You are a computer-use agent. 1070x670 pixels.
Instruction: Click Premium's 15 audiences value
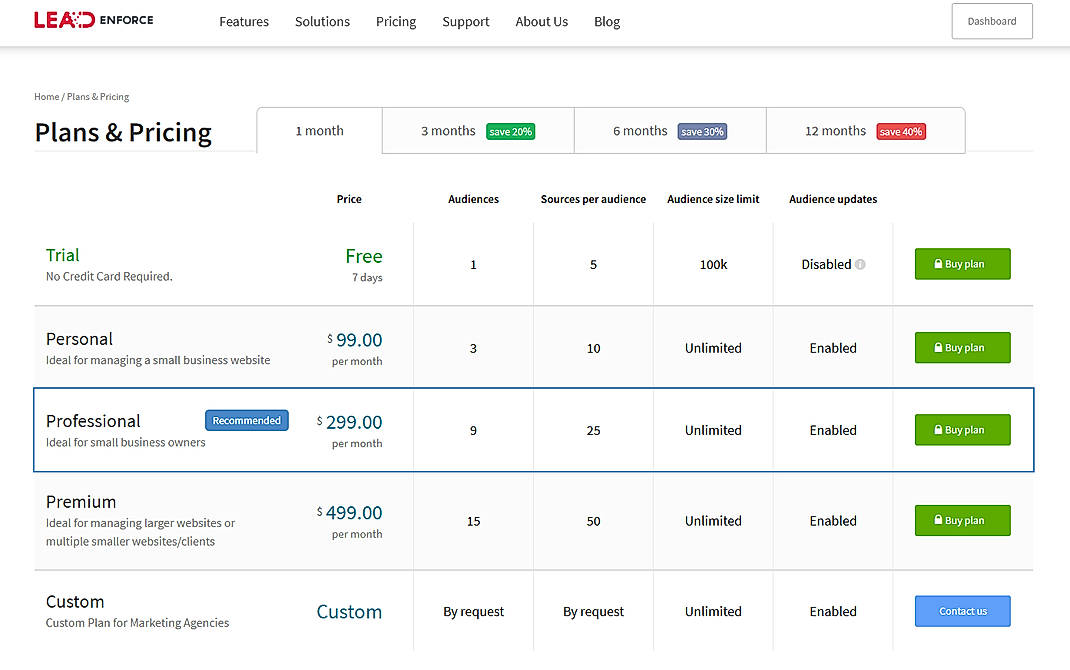[474, 521]
